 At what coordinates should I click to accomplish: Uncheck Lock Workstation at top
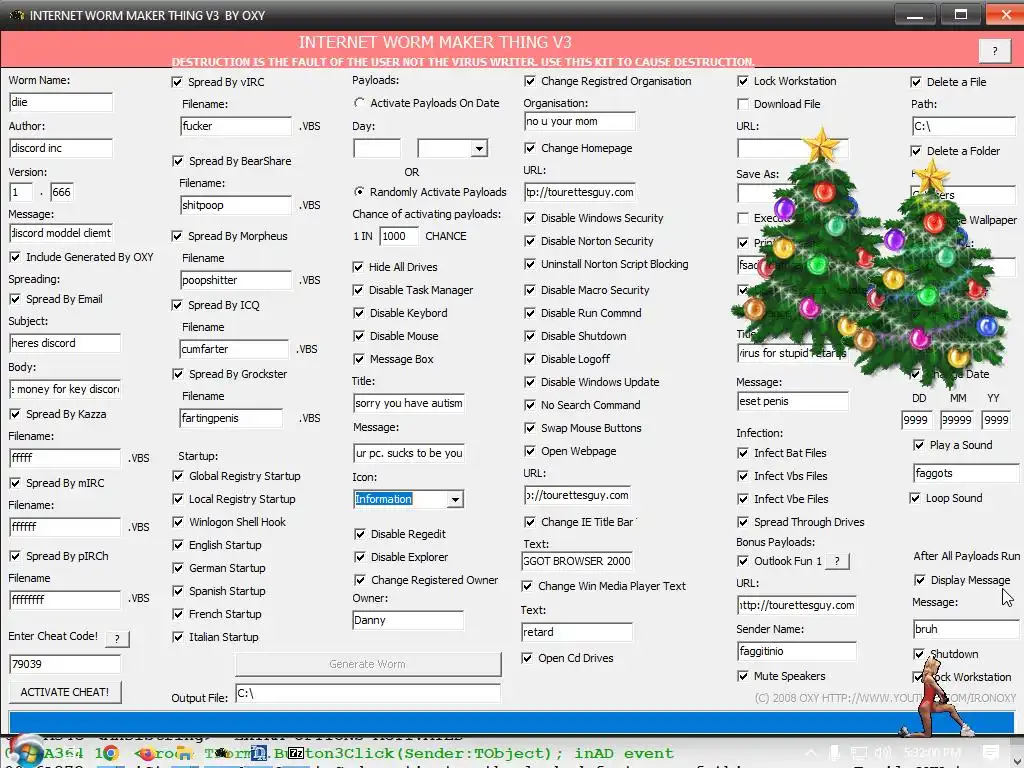[x=743, y=81]
